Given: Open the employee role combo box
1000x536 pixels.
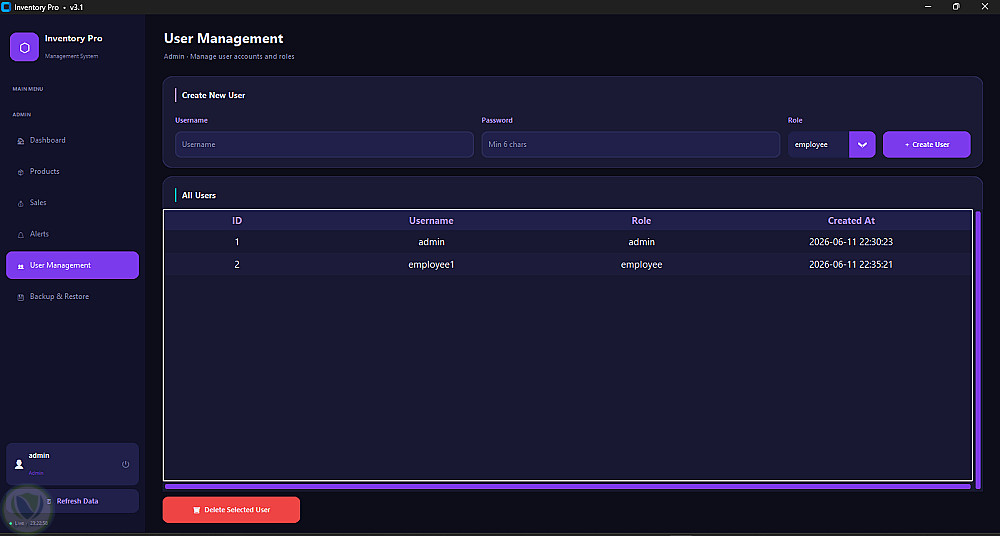Looking at the screenshot, I should pyautogui.click(x=832, y=145).
